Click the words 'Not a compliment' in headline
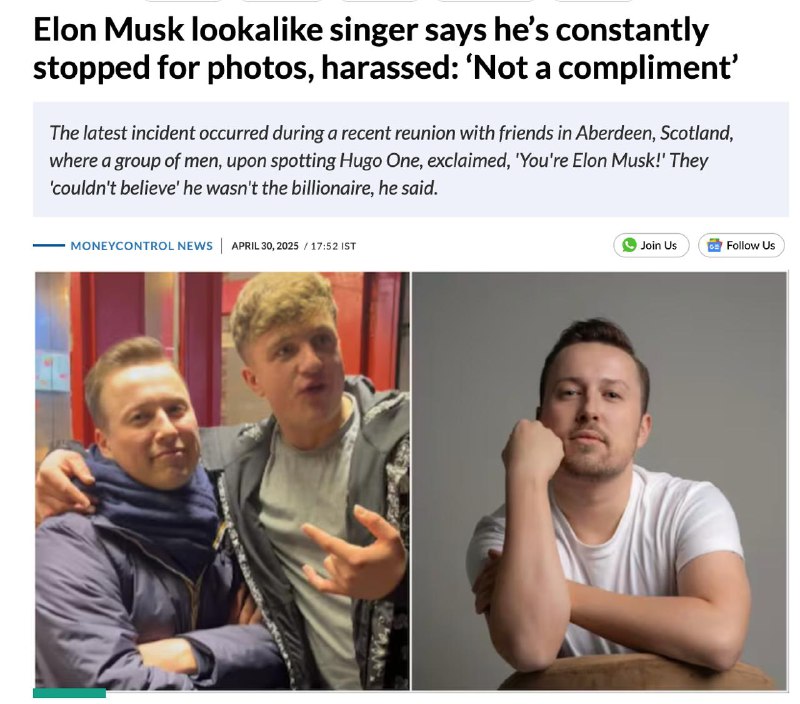The width and height of the screenshot is (800, 704). point(604,67)
